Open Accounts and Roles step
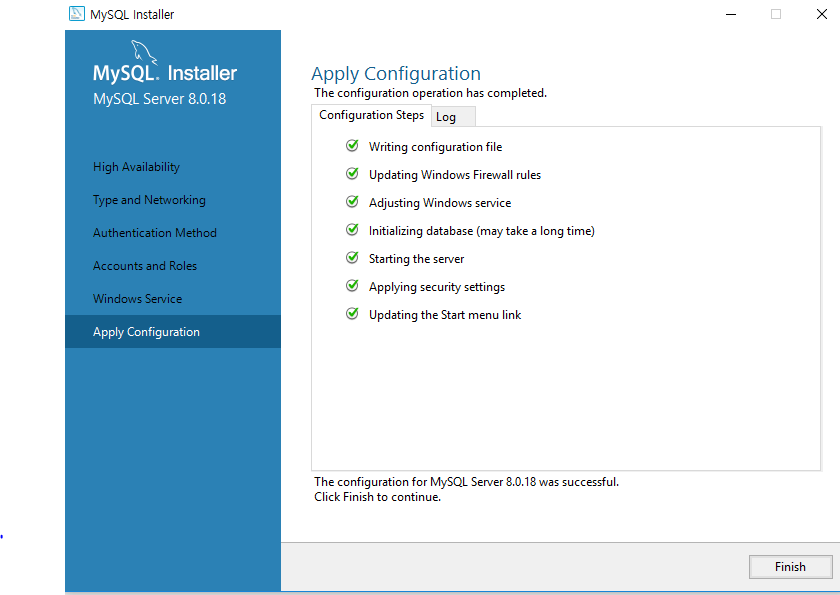This screenshot has height=595, width=840. click(x=145, y=266)
